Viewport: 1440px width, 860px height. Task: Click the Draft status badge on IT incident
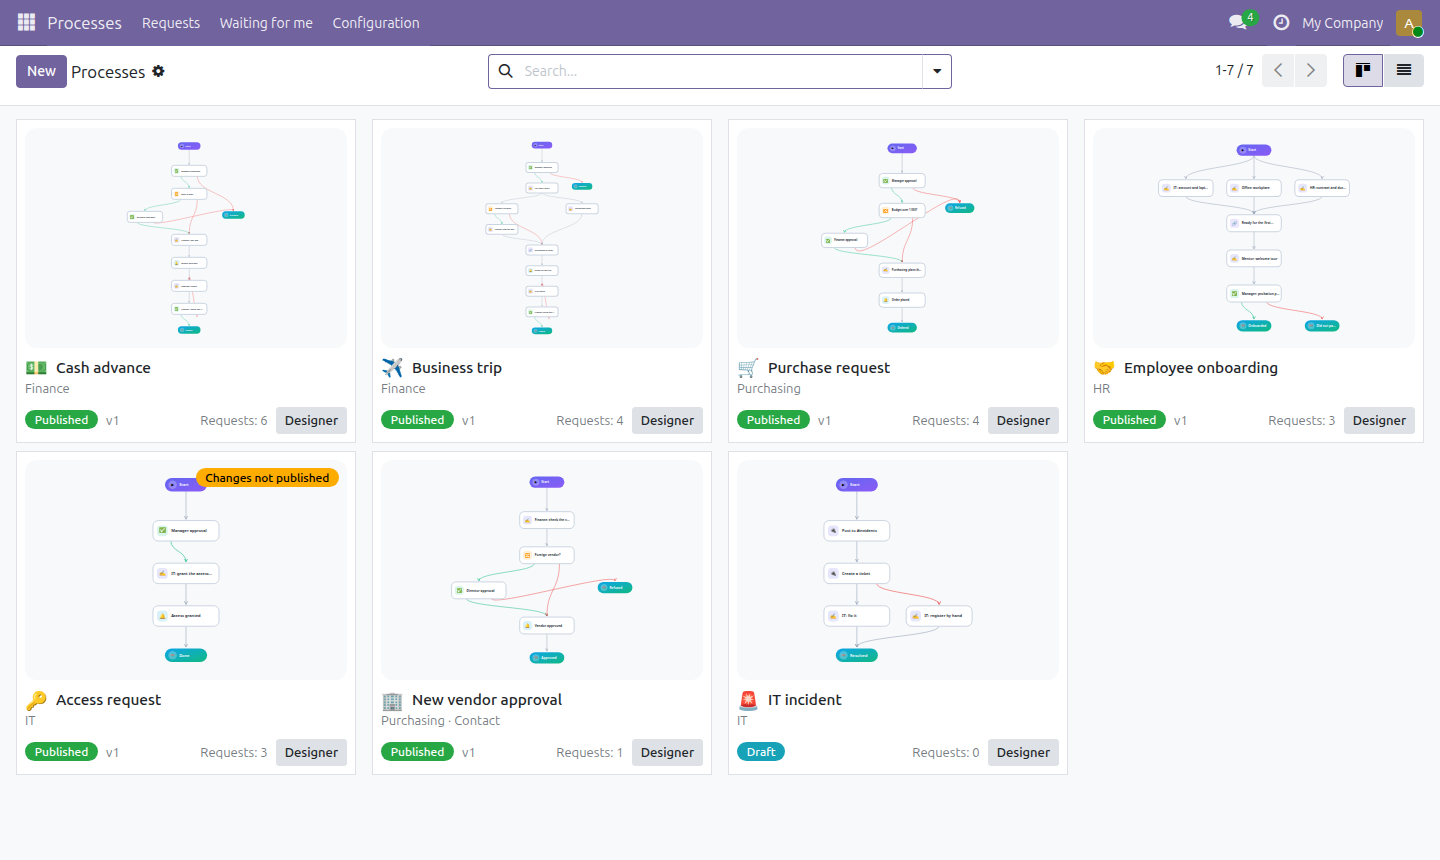(x=761, y=752)
